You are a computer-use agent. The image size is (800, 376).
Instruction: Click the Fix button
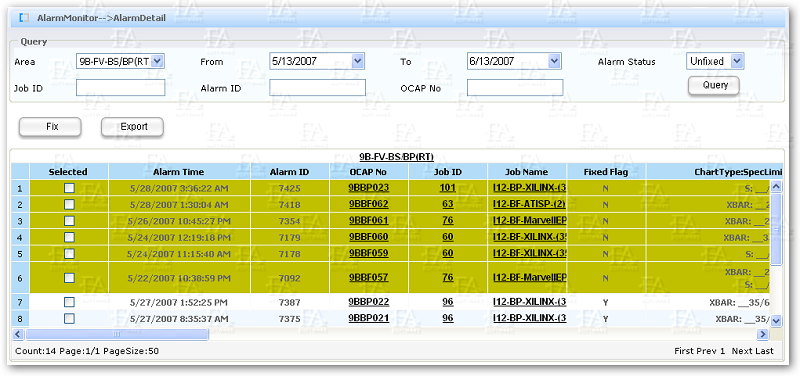[50, 127]
